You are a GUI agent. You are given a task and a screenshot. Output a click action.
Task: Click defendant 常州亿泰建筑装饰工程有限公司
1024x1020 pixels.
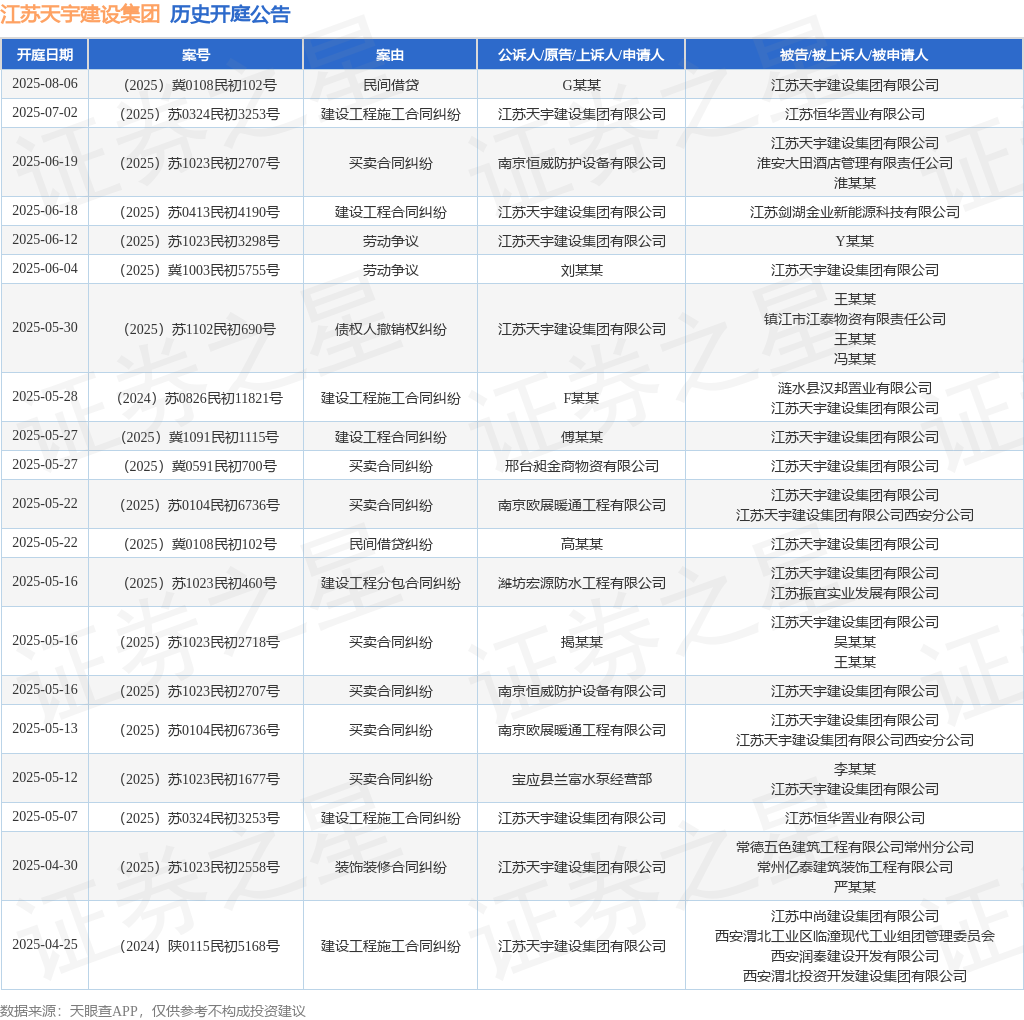pos(854,867)
